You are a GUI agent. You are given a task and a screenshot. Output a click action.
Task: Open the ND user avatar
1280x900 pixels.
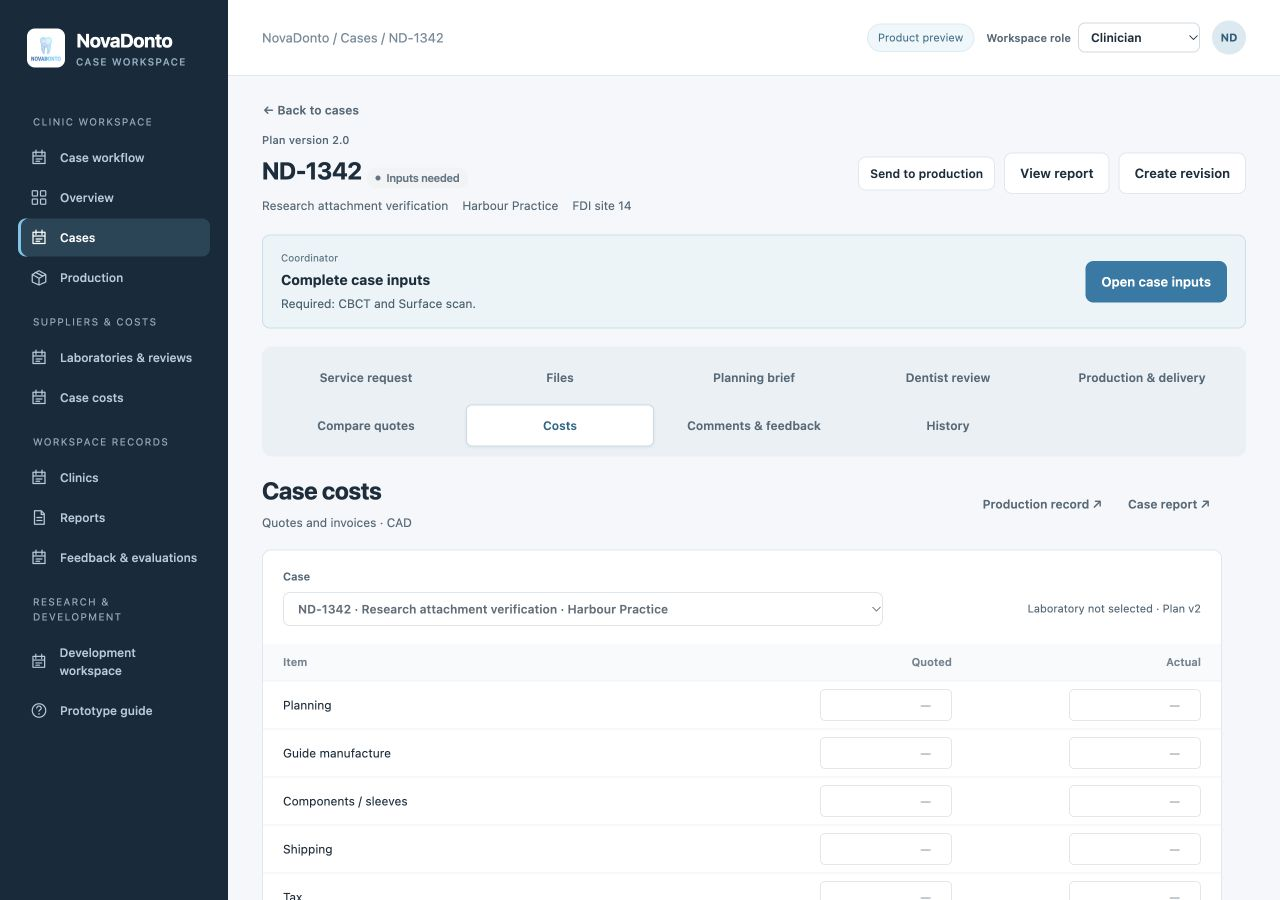(x=1229, y=38)
